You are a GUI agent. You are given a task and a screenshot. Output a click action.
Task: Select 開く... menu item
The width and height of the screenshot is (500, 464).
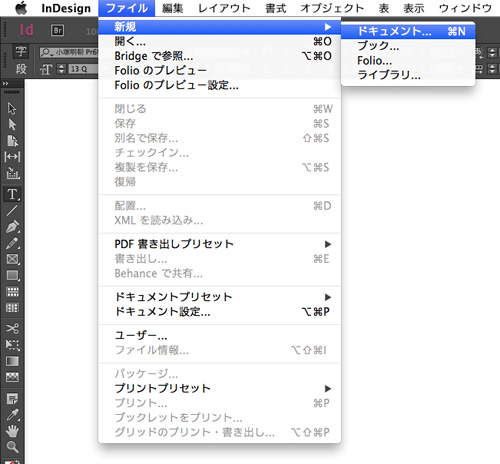219,41
